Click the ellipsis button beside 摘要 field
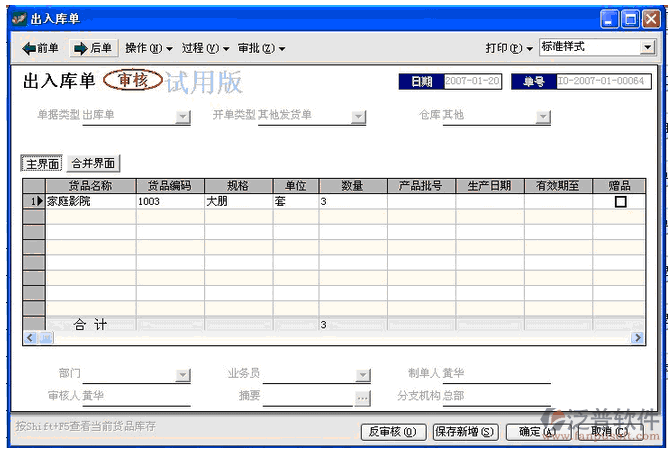The width and height of the screenshot is (670, 452). (x=362, y=397)
